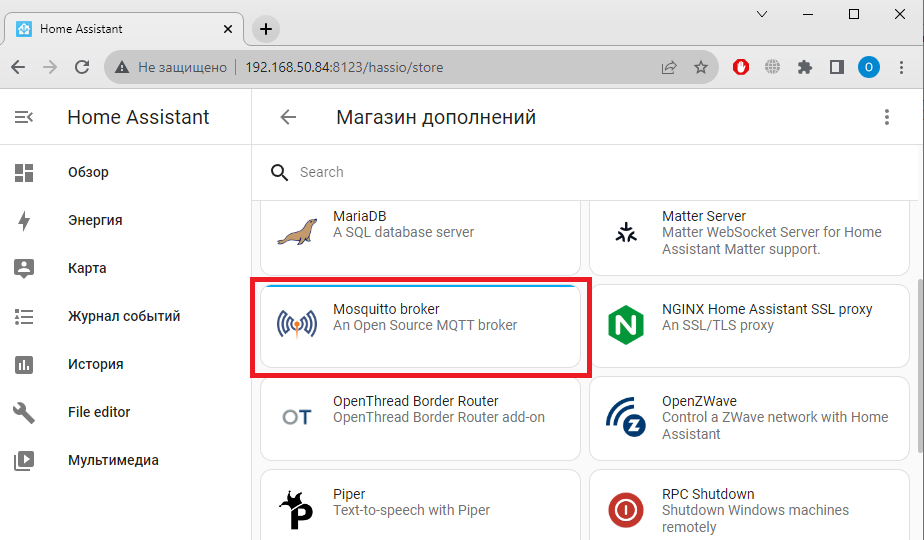Click the Mosquitto broker antenna logo

[x=296, y=324]
